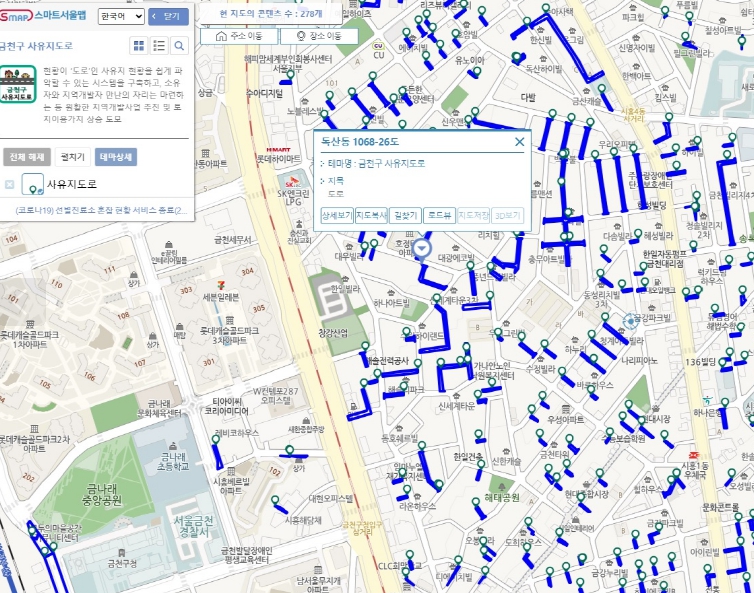The width and height of the screenshot is (754, 593).
Task: Toggle the 사유지도로 layer checkbox
Action: pos(10,185)
